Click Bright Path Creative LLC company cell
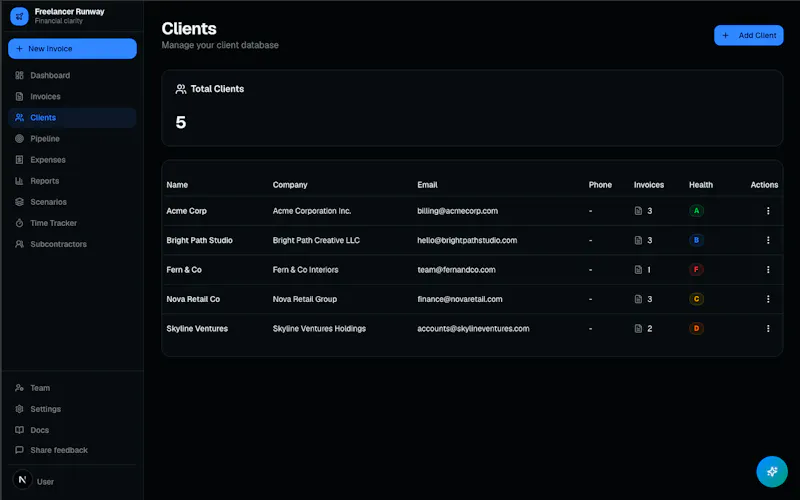The height and width of the screenshot is (500, 800). (x=316, y=240)
